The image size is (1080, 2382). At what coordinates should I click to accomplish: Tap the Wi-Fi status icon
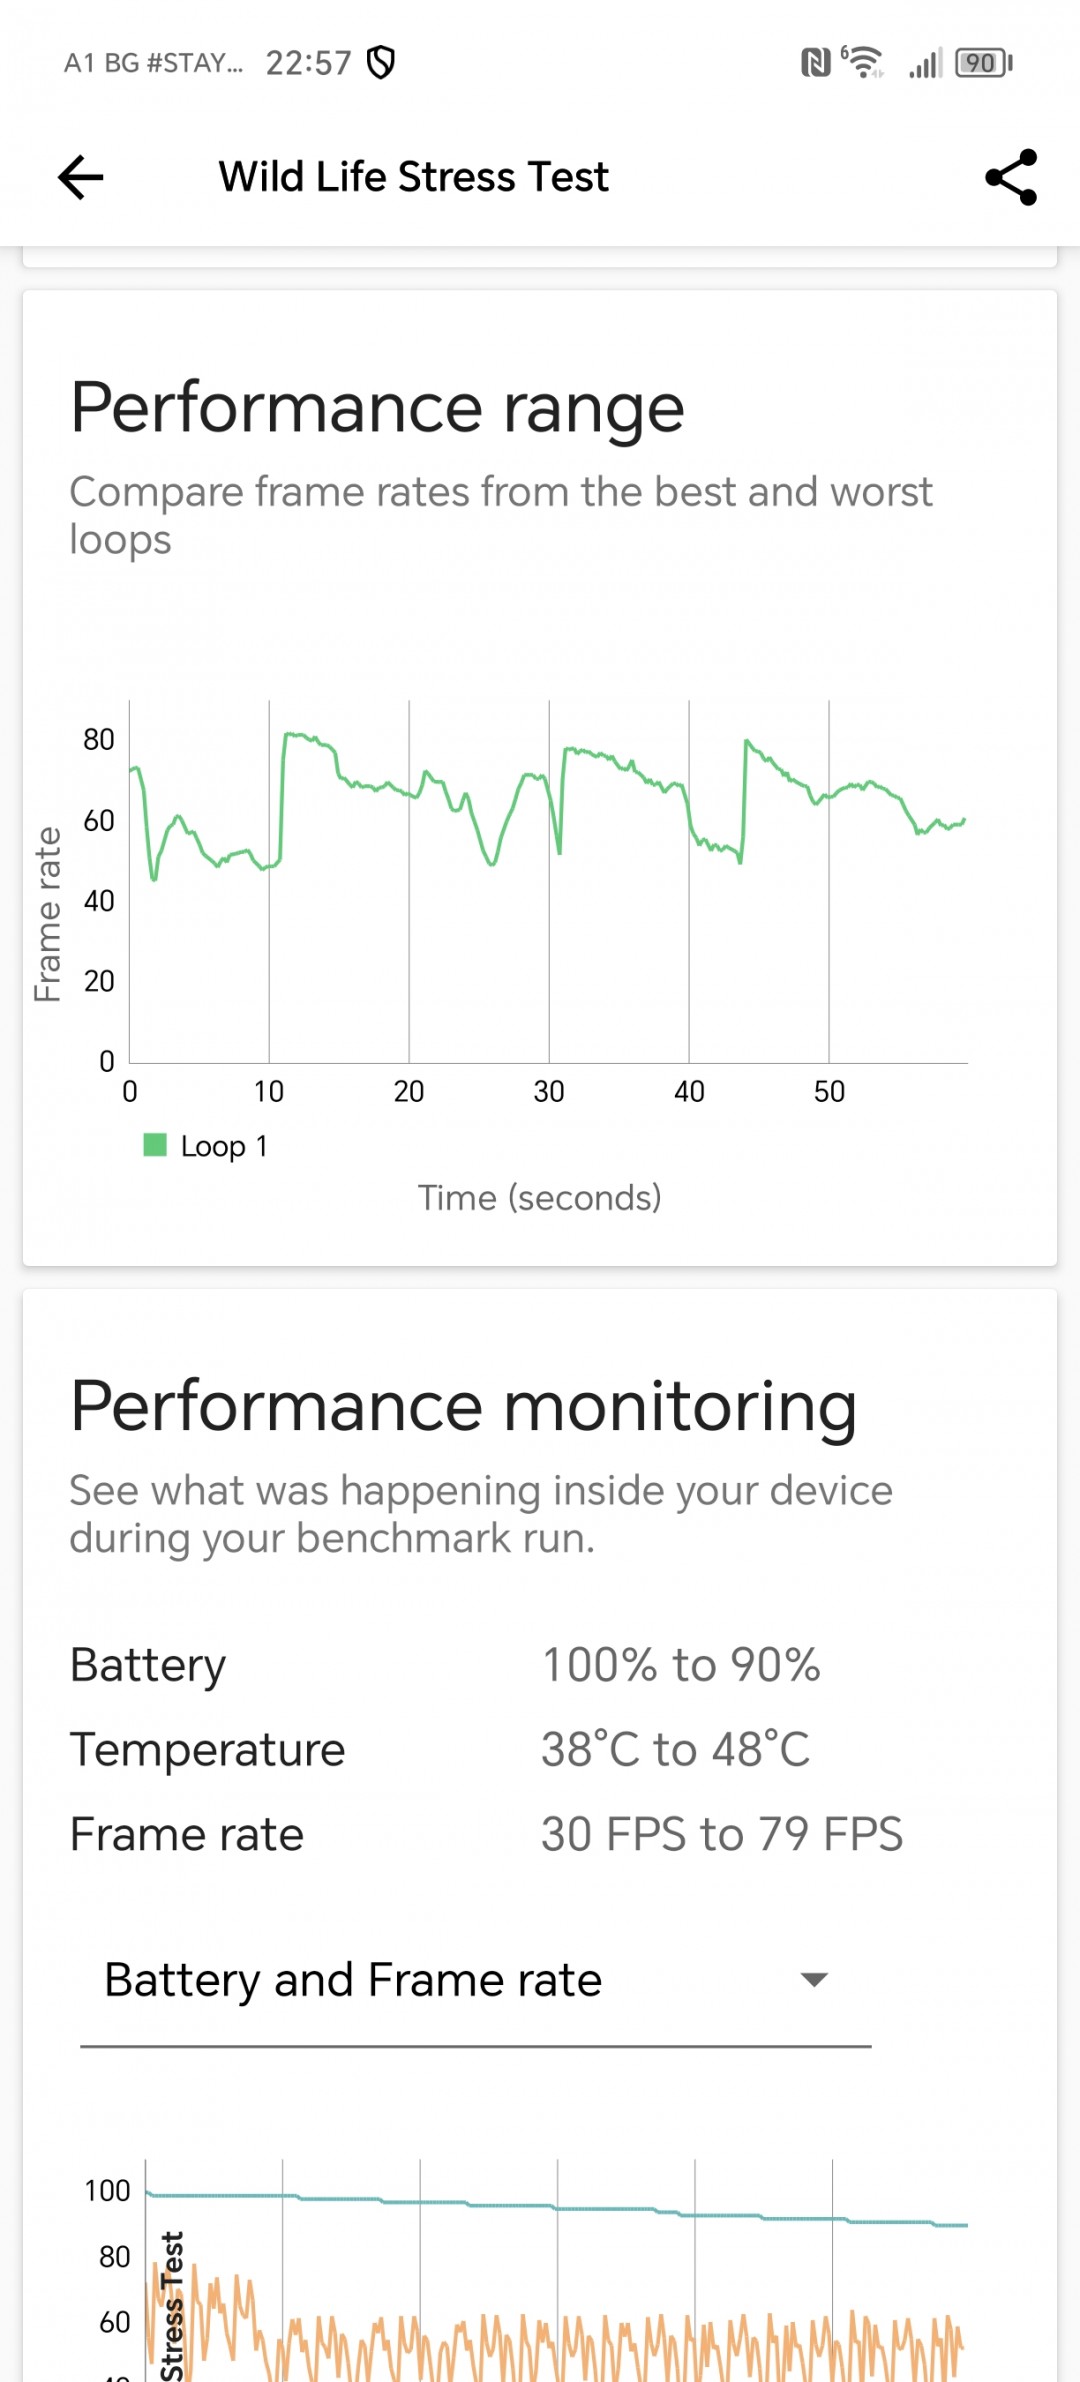pos(863,62)
